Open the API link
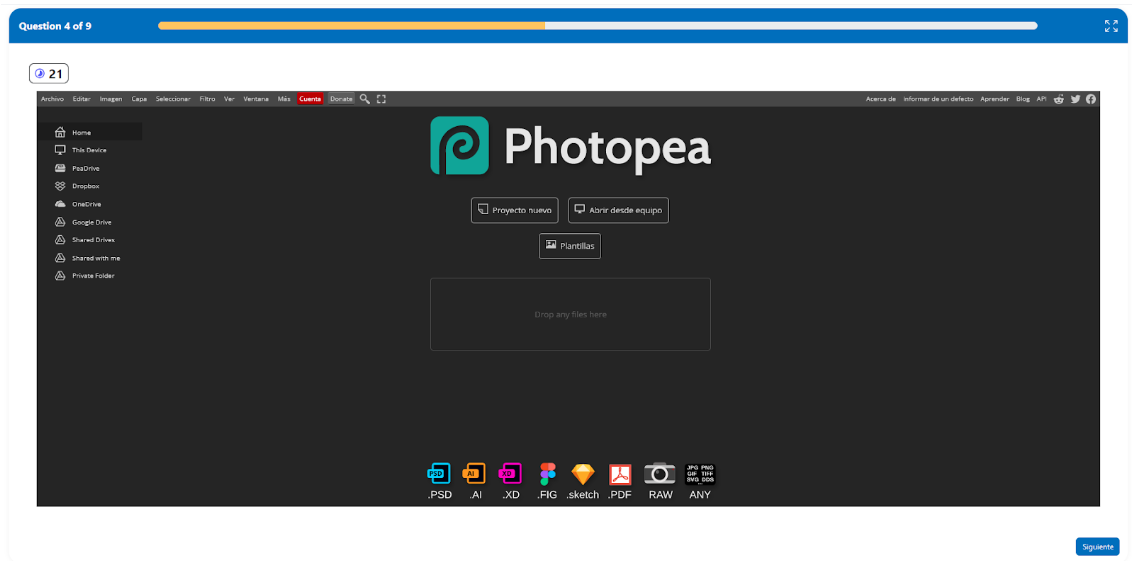This screenshot has width=1132, height=561. (x=1042, y=99)
